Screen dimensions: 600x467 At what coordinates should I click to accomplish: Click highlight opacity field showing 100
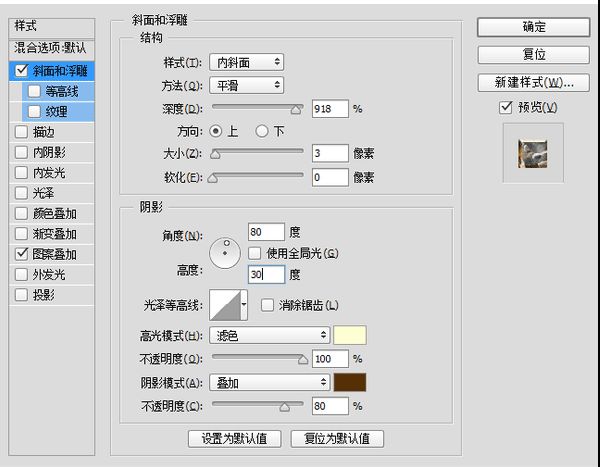tap(330, 359)
